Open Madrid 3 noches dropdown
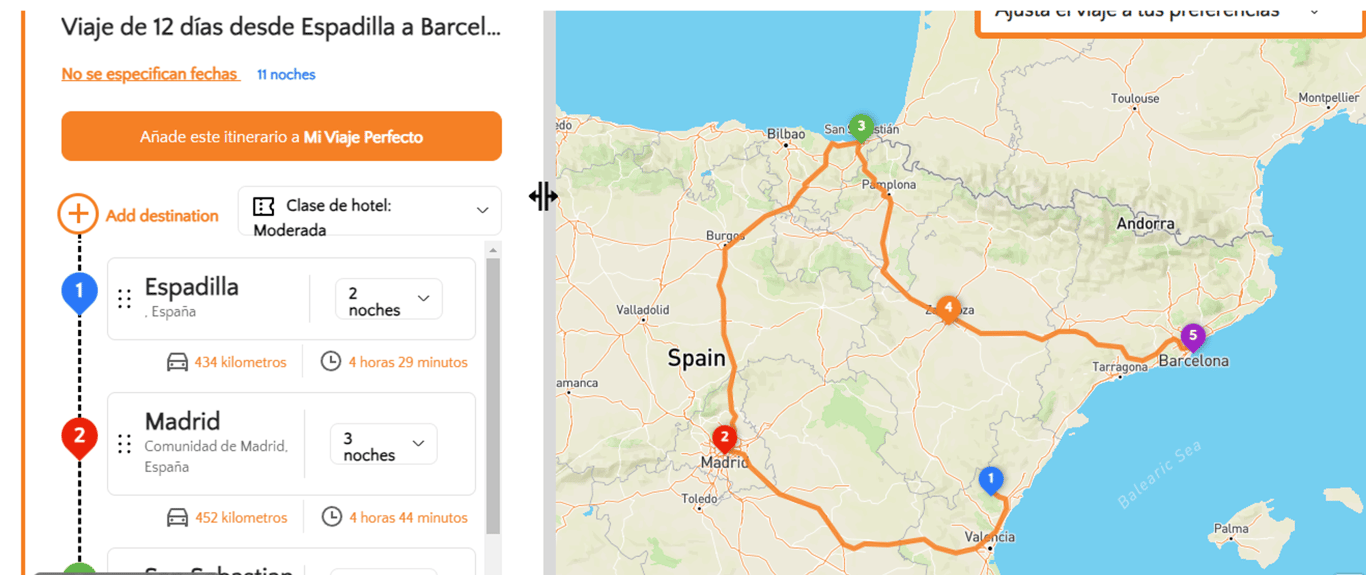The image size is (1366, 575). 384,444
